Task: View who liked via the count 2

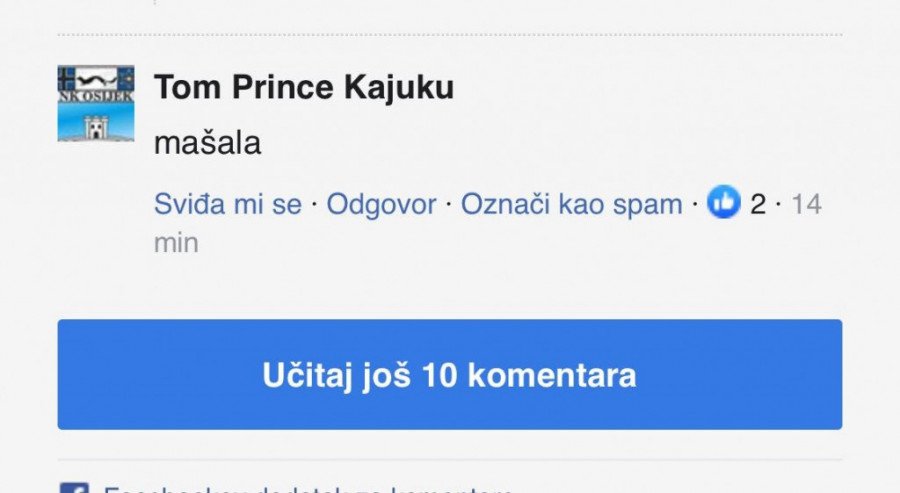Action: (x=758, y=205)
